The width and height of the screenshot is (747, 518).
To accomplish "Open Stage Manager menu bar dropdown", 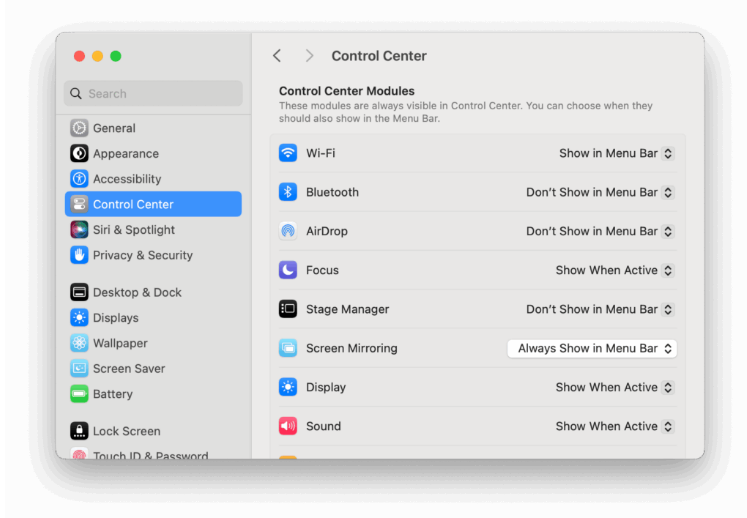I will [x=600, y=309].
